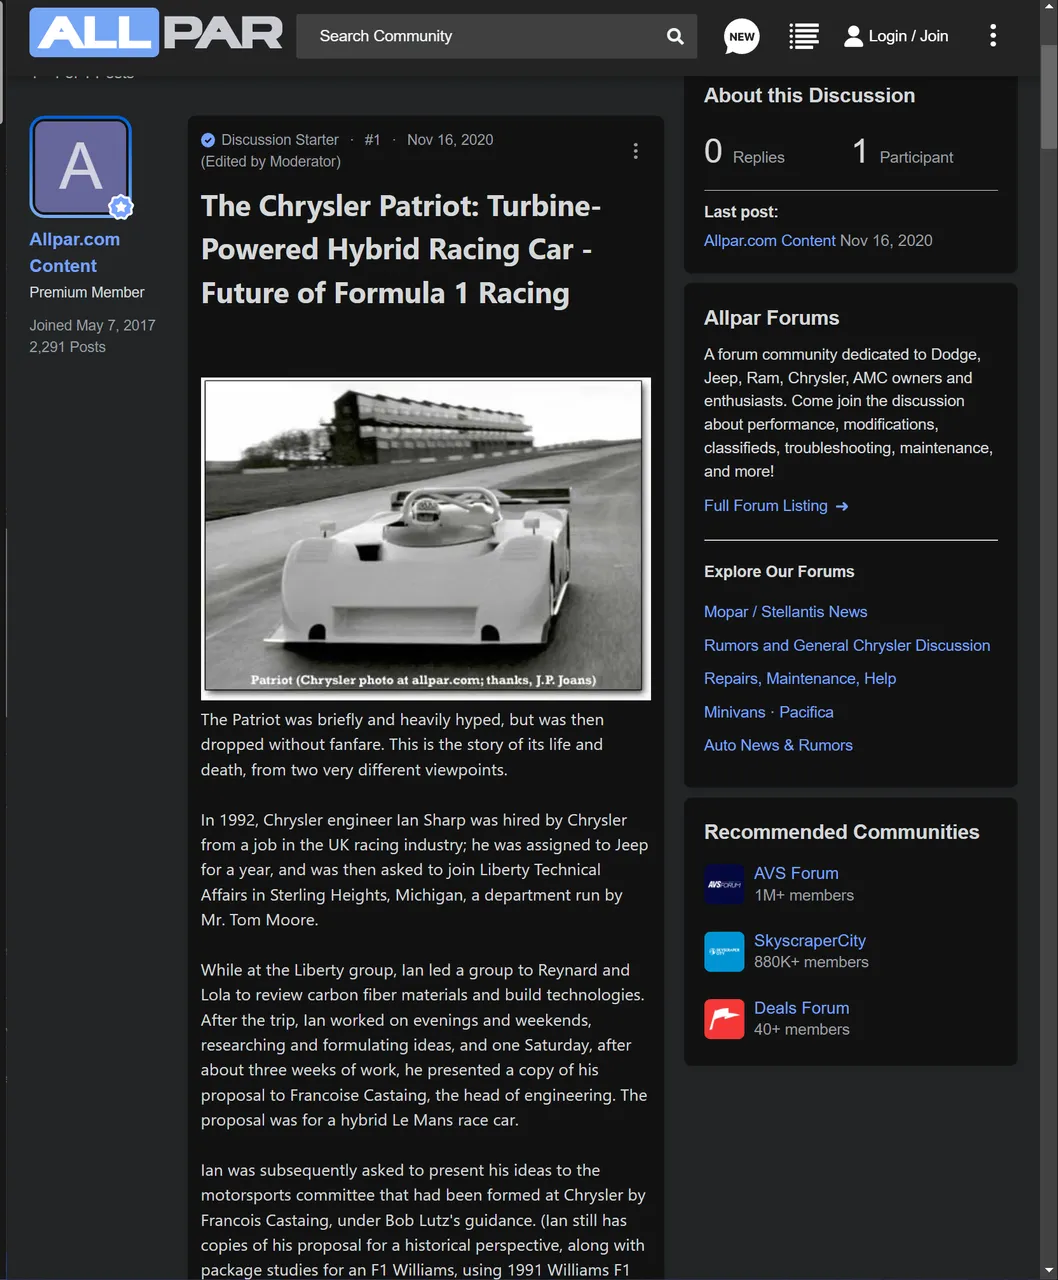Click 'Recommended Communities' heading
Screen dimensions: 1058x1280
pyautogui.click(x=842, y=832)
